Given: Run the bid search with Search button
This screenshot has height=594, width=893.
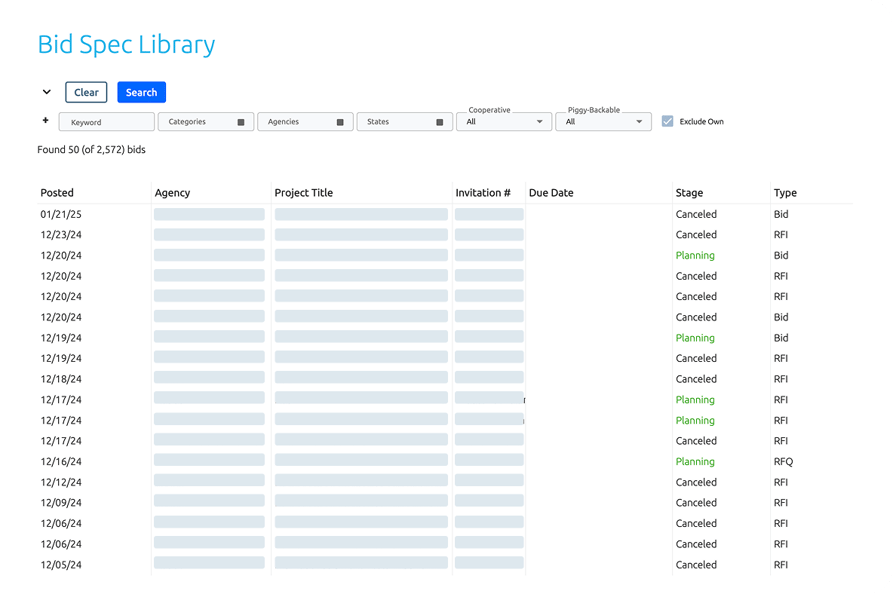Looking at the screenshot, I should (141, 92).
